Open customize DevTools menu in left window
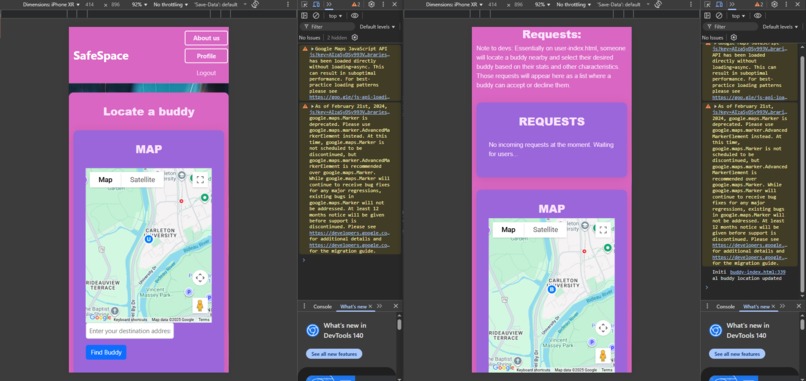This screenshot has width=806, height=381. click(x=383, y=4)
